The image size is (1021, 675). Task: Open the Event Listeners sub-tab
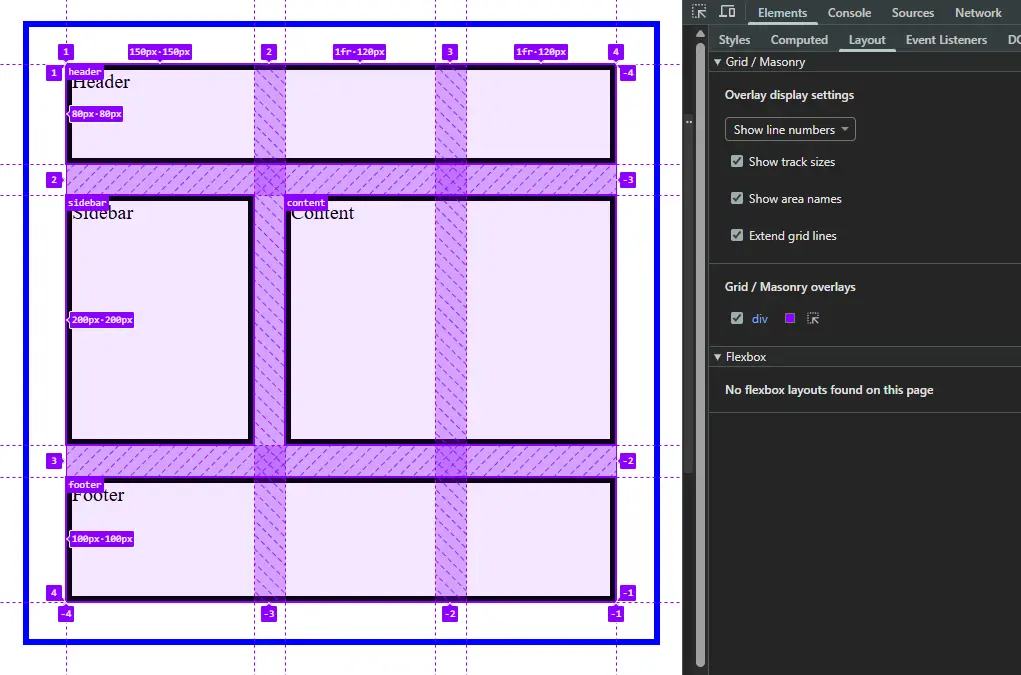[x=946, y=40]
